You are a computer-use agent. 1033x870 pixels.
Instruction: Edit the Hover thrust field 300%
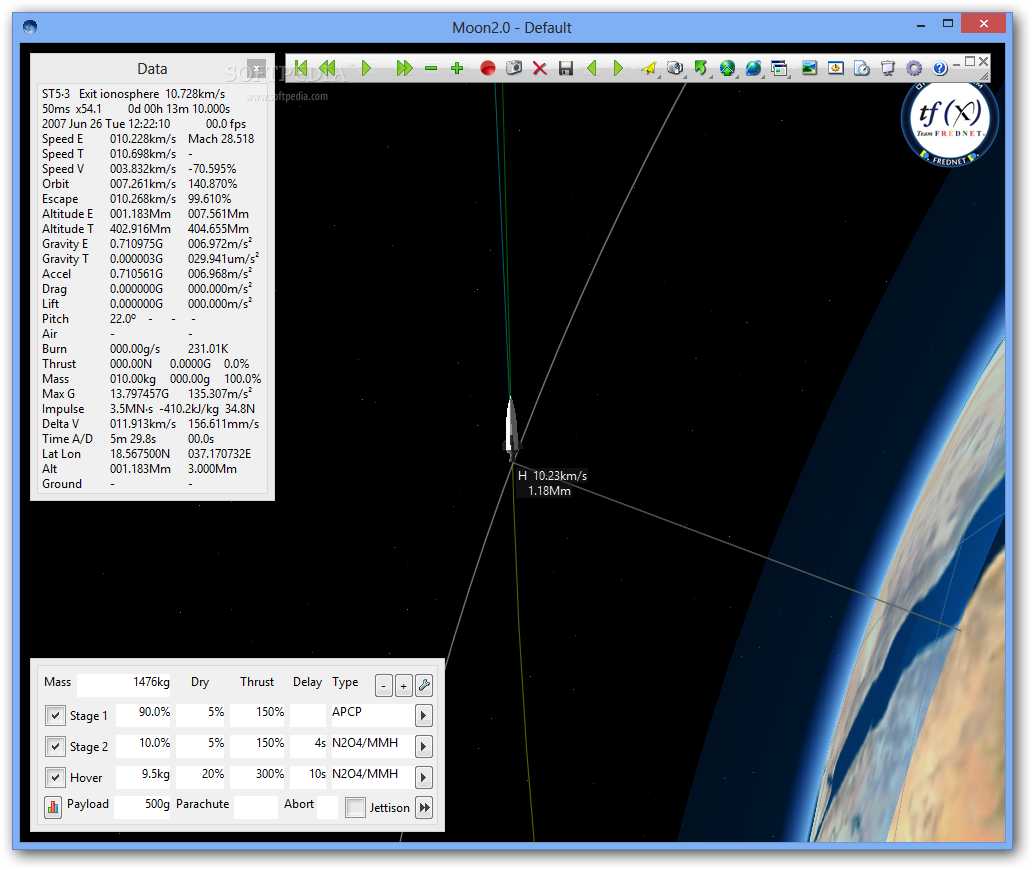click(257, 777)
